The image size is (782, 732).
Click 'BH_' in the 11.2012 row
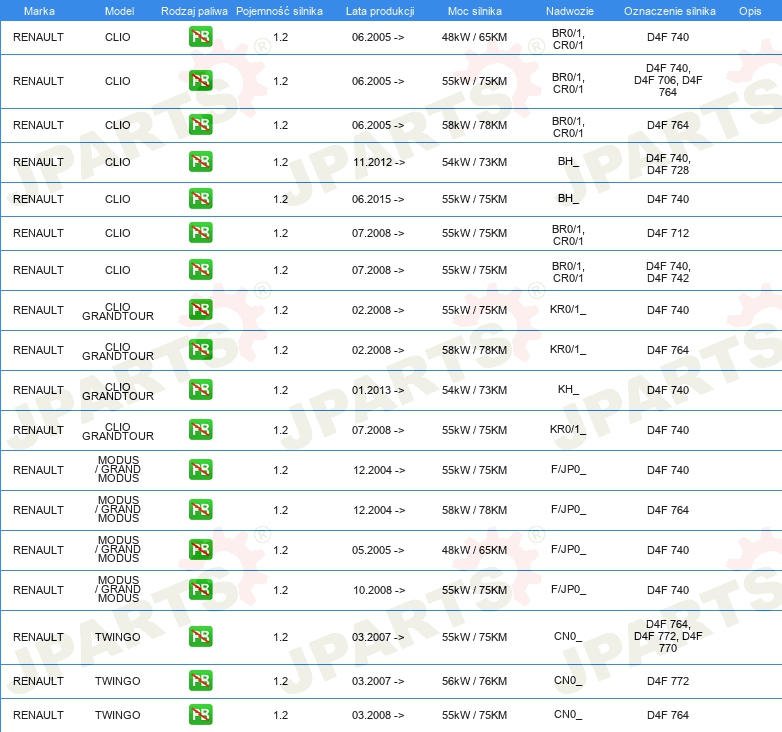(x=568, y=161)
